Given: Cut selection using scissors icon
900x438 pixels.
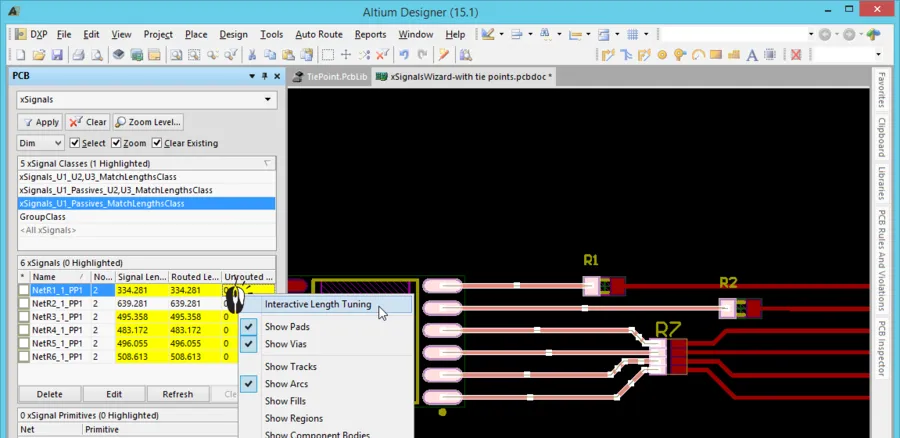Looking at the screenshot, I should coord(252,55).
